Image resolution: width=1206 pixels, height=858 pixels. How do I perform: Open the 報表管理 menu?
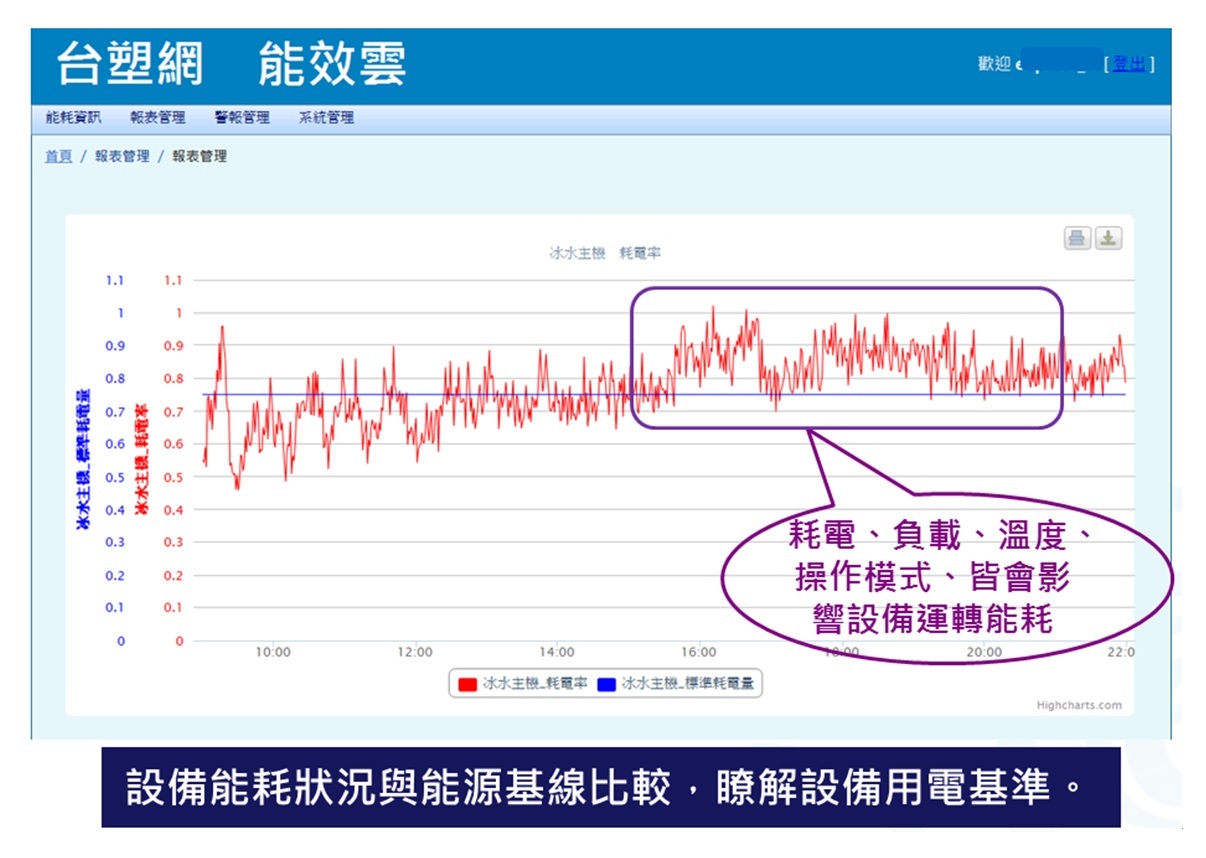(x=157, y=118)
